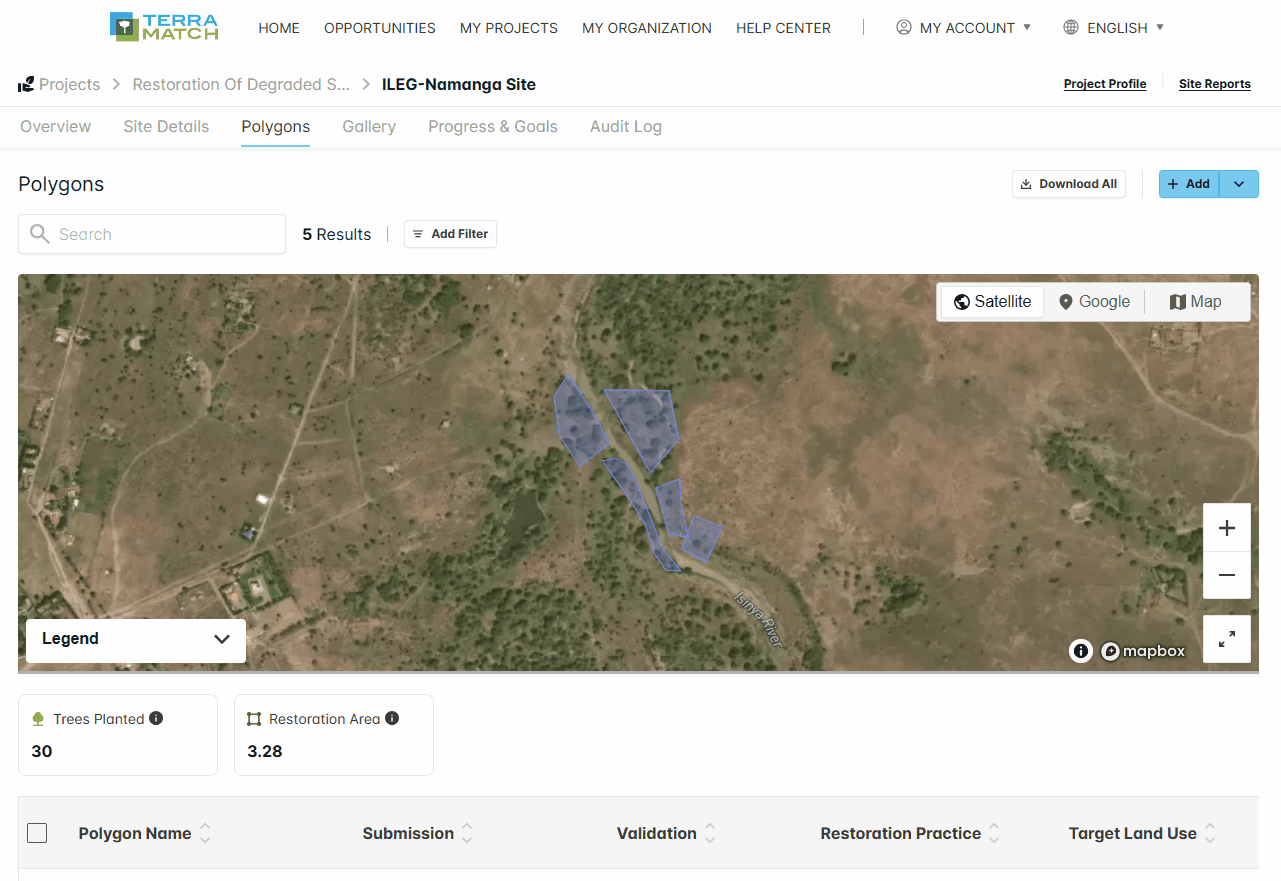Sort table by Submission

[x=467, y=833]
